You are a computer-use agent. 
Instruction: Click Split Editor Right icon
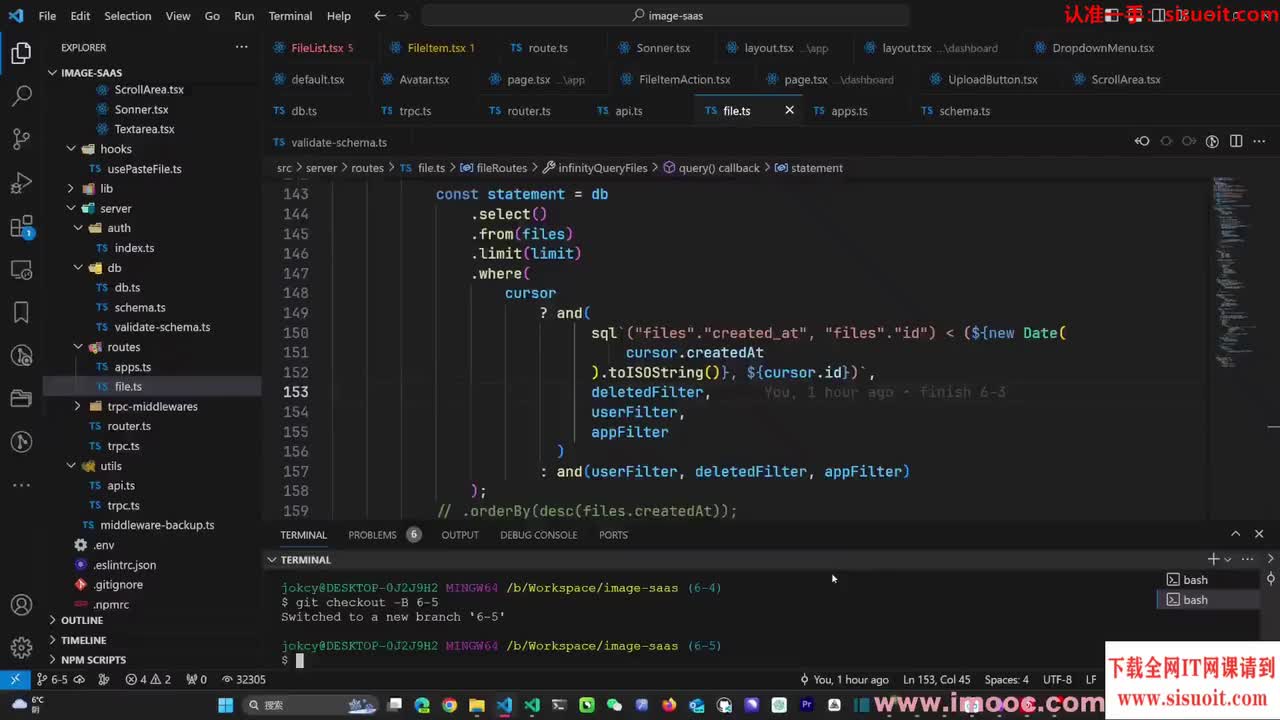click(1236, 142)
